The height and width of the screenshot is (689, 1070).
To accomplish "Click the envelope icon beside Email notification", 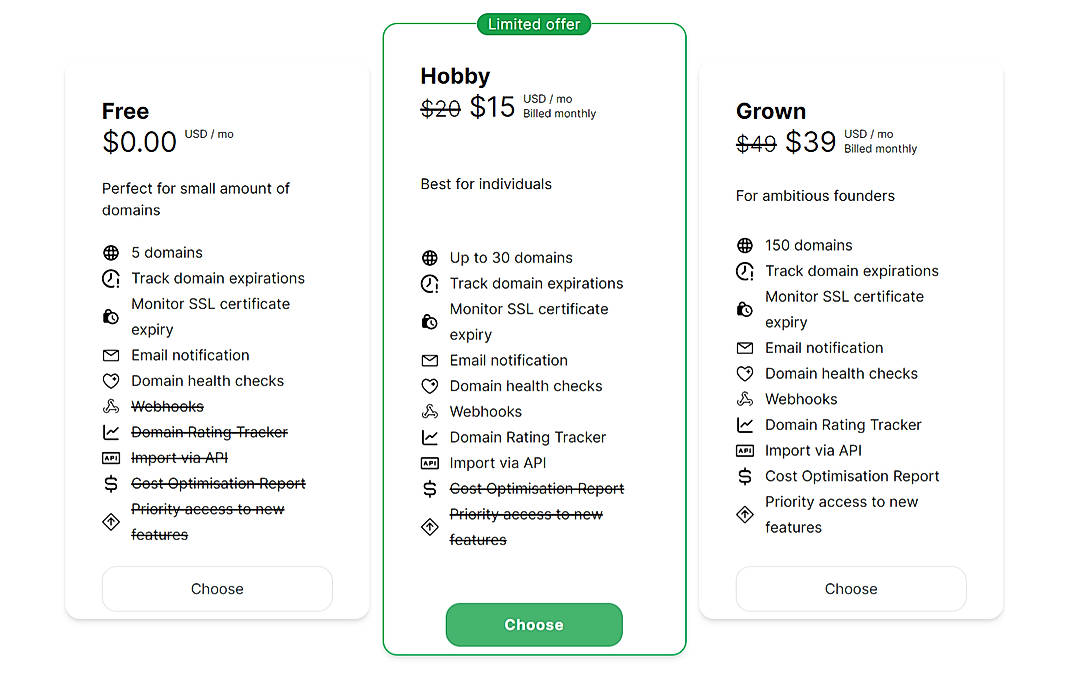I will coord(111,355).
